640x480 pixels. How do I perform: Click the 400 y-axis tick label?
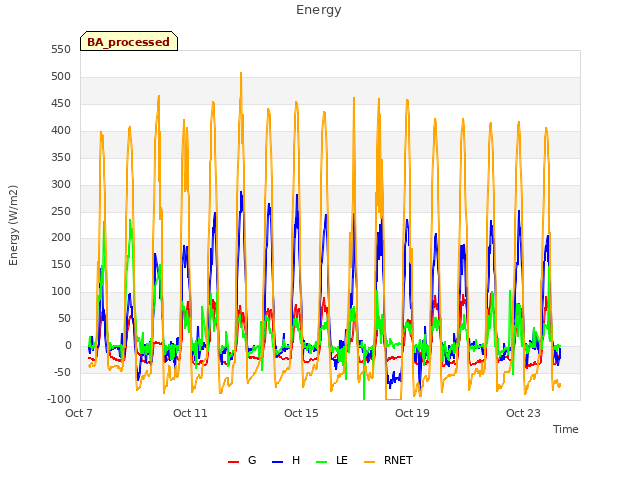61,130
